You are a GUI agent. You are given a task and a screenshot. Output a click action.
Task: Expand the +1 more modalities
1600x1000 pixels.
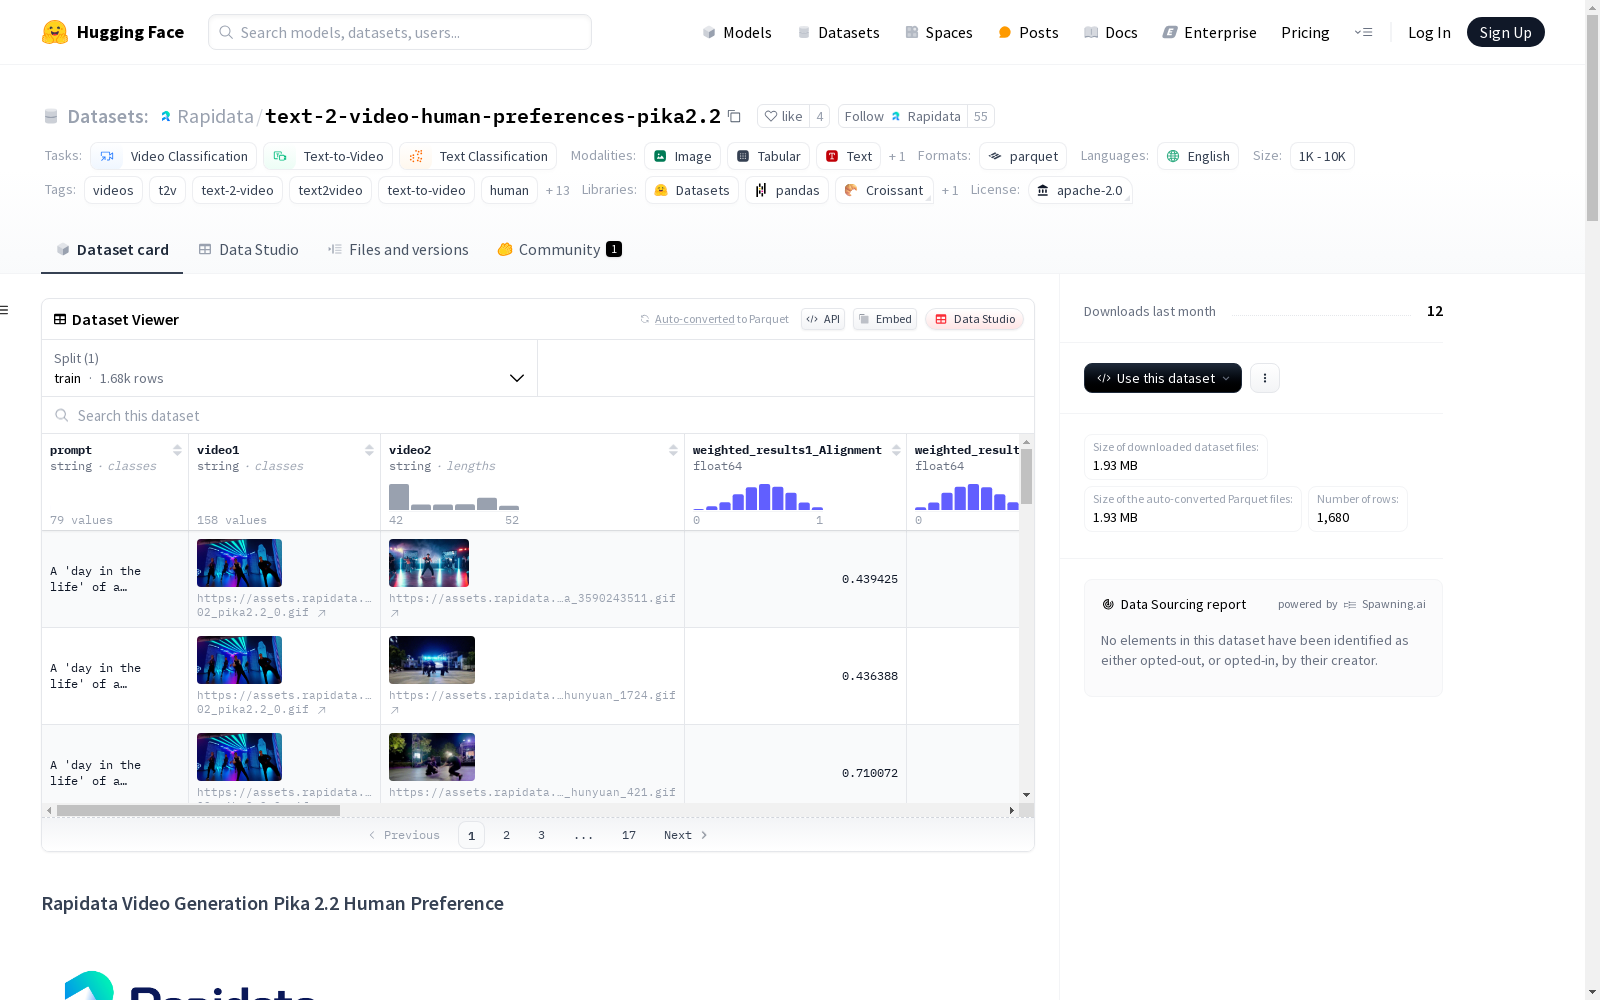point(897,156)
